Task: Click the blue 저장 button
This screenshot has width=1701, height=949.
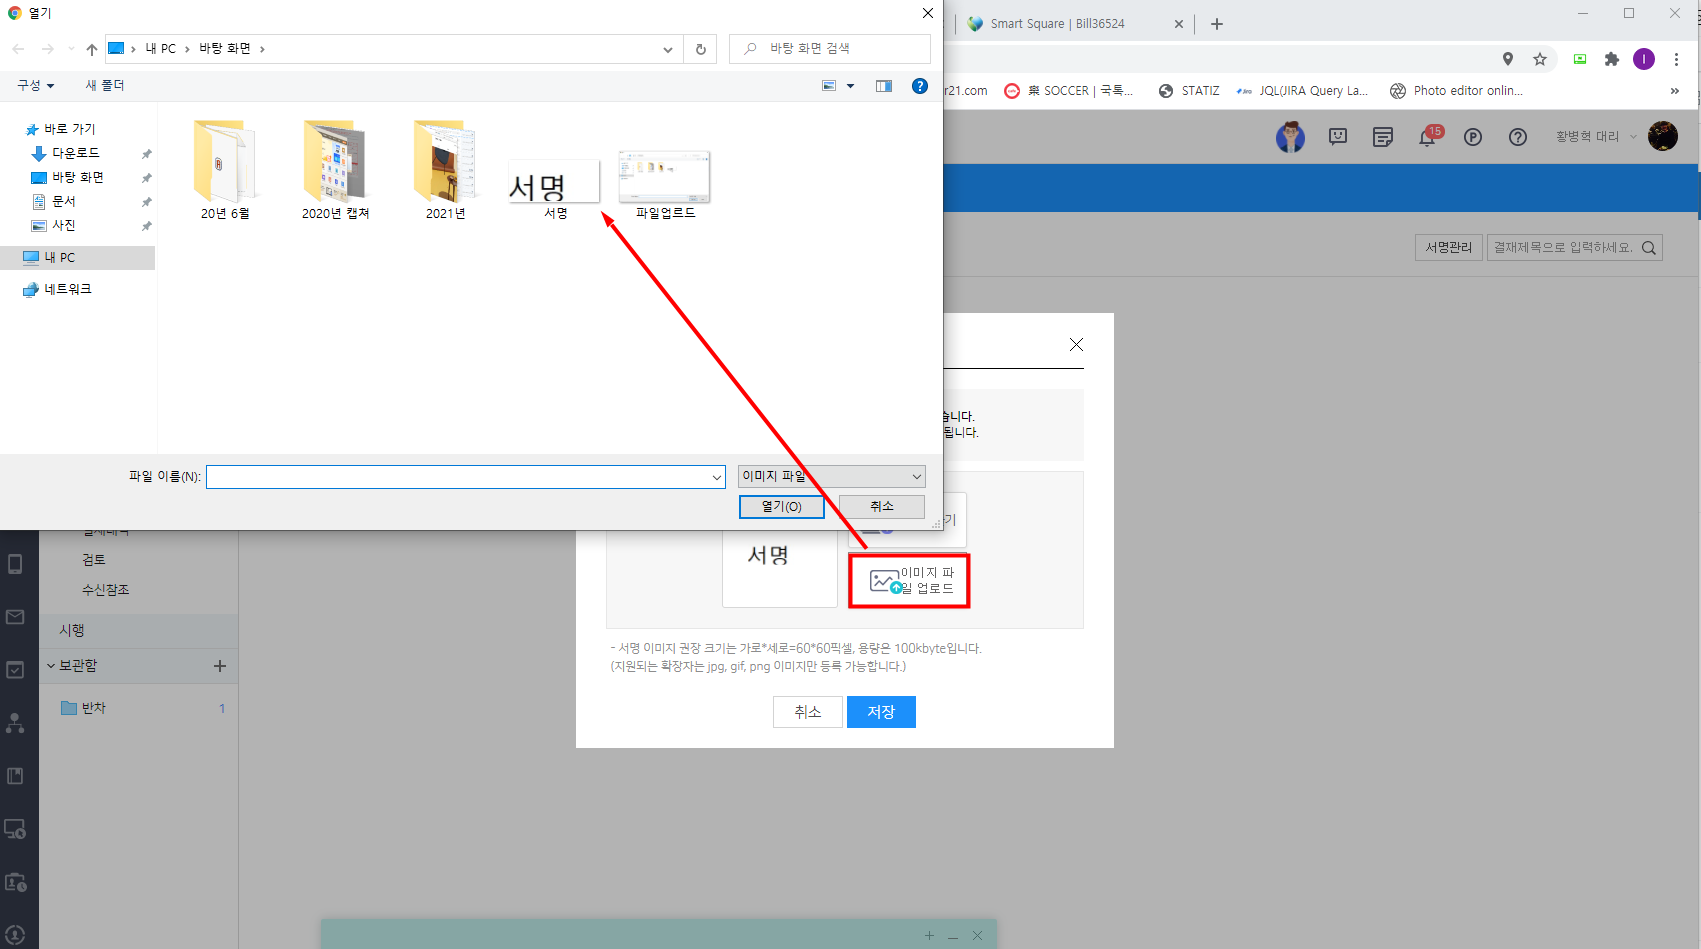Action: [880, 712]
